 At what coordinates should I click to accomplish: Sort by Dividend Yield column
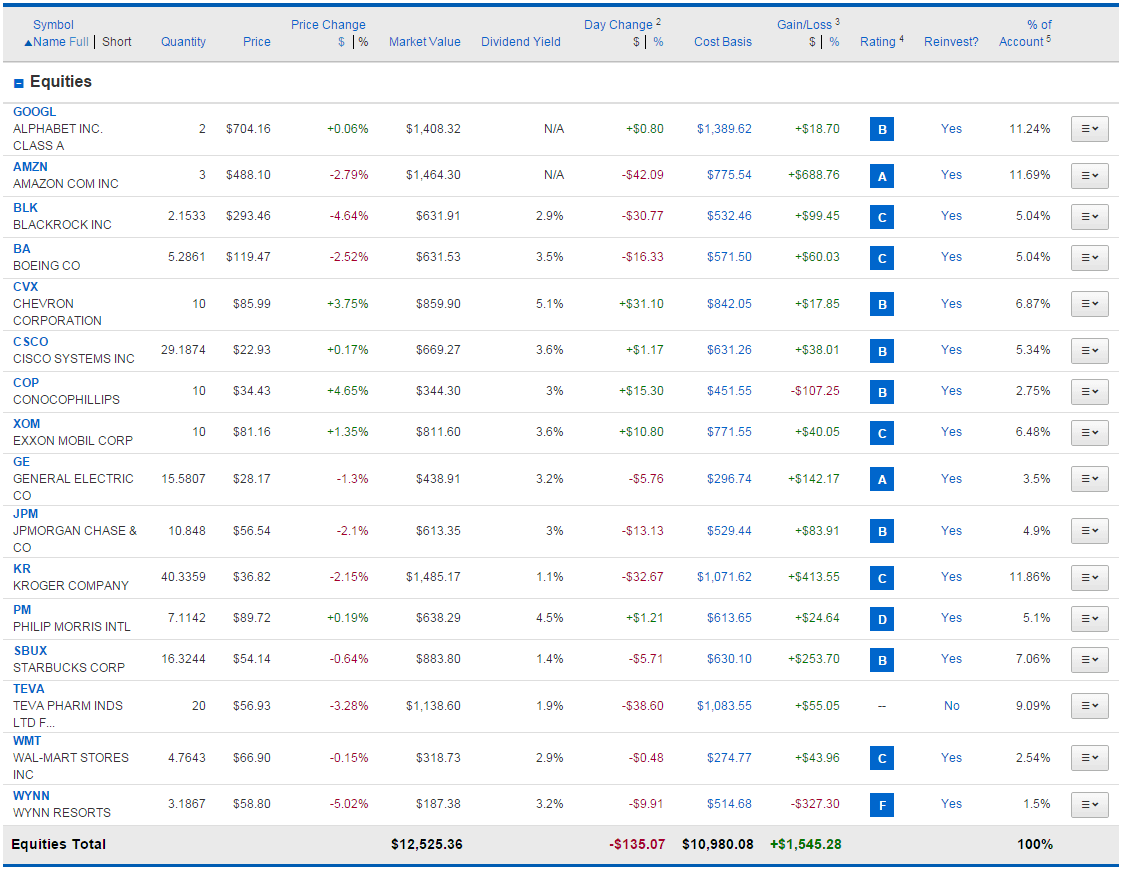tap(520, 42)
